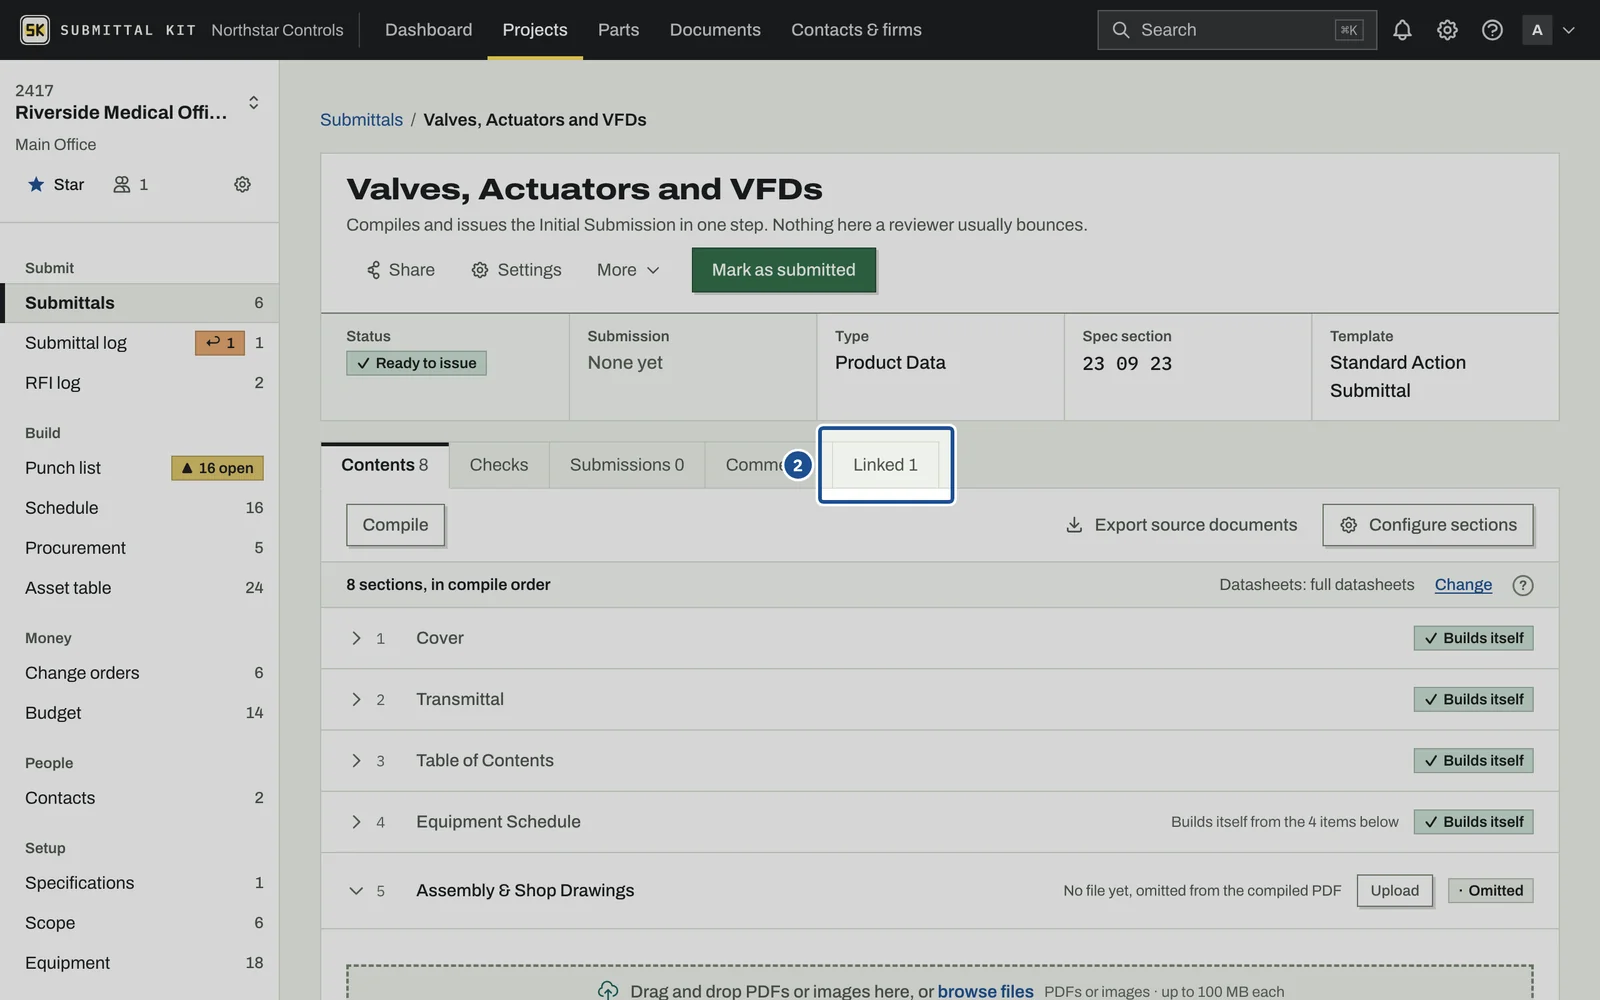1600x1000 pixels.
Task: Open the Linked tab
Action: (885, 465)
